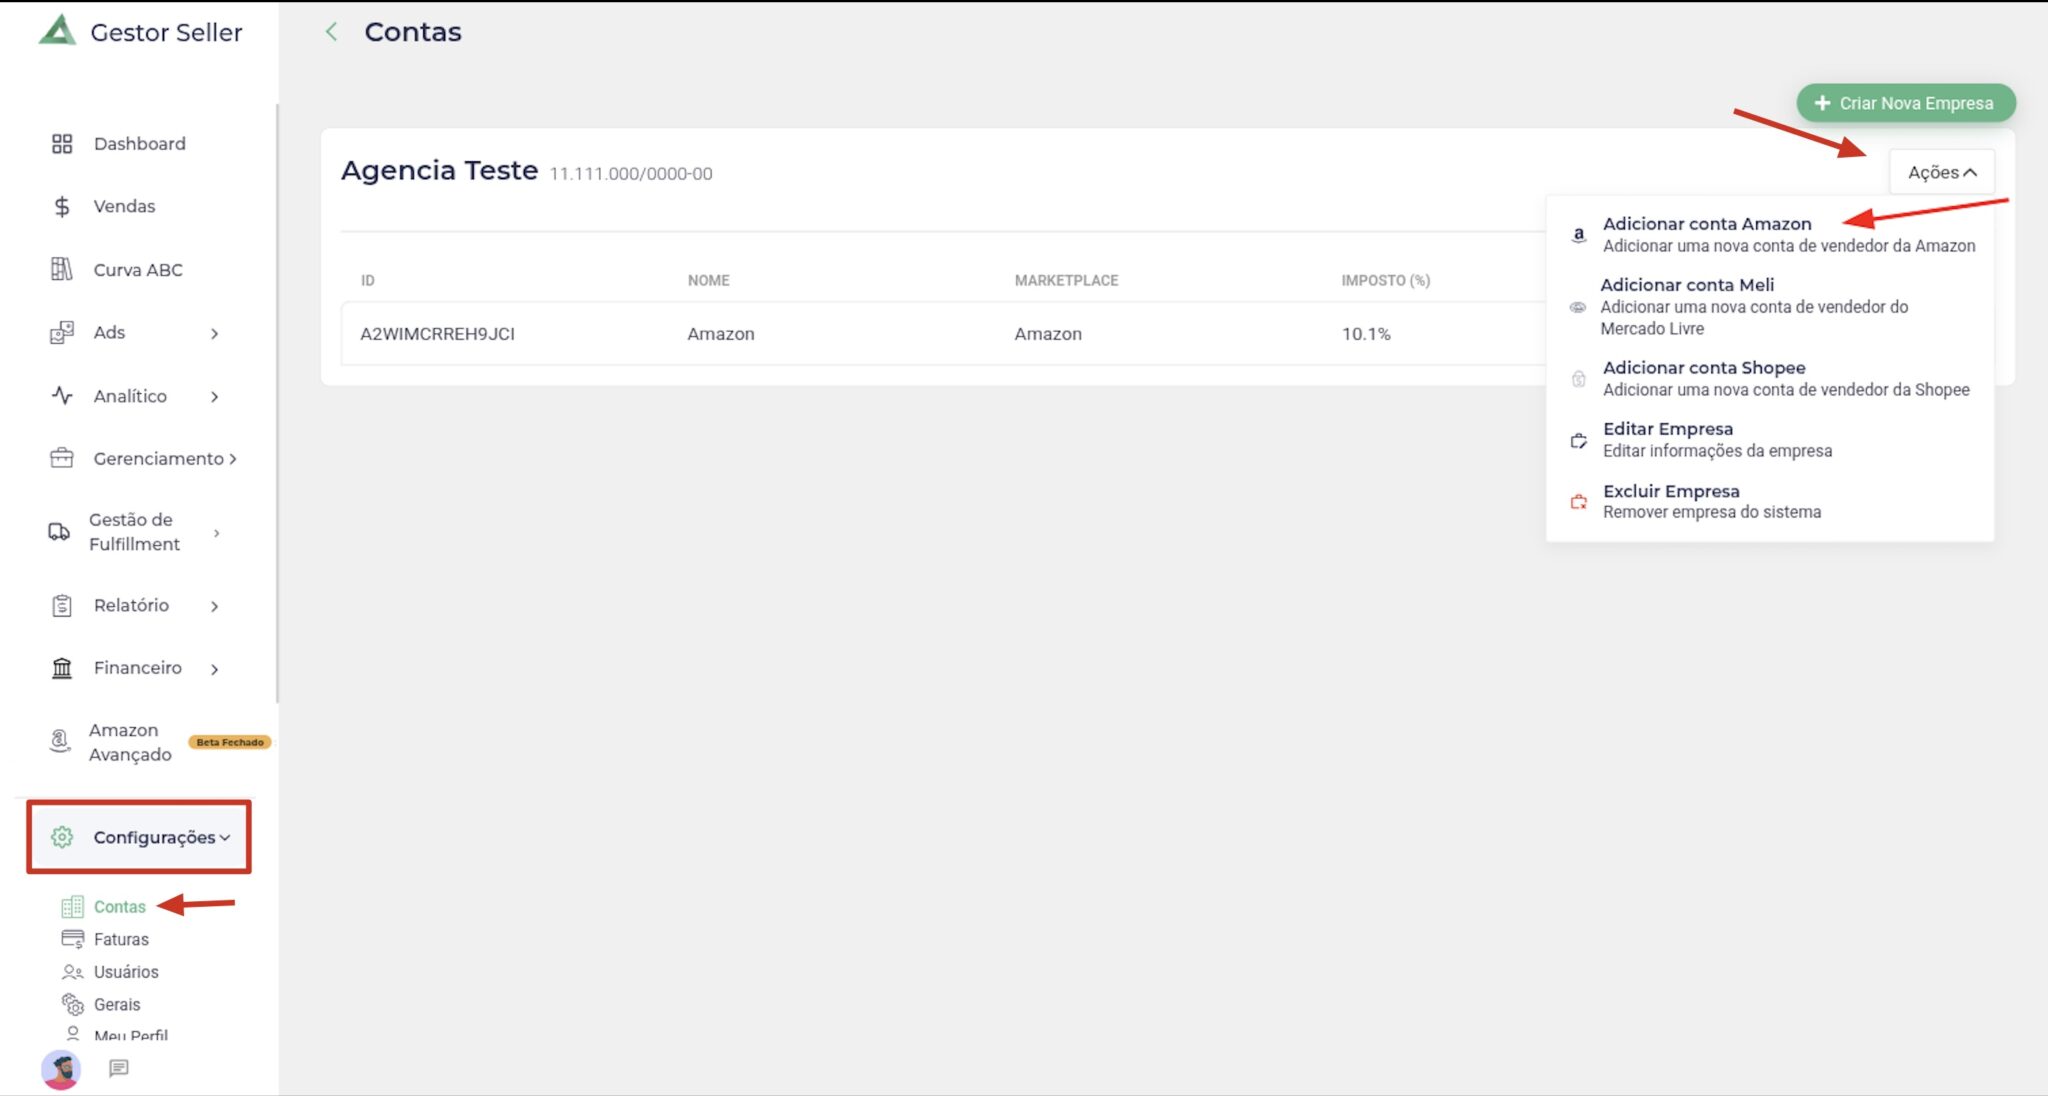Expand the Analítico submenu chevron
The height and width of the screenshot is (1096, 2048).
(214, 397)
